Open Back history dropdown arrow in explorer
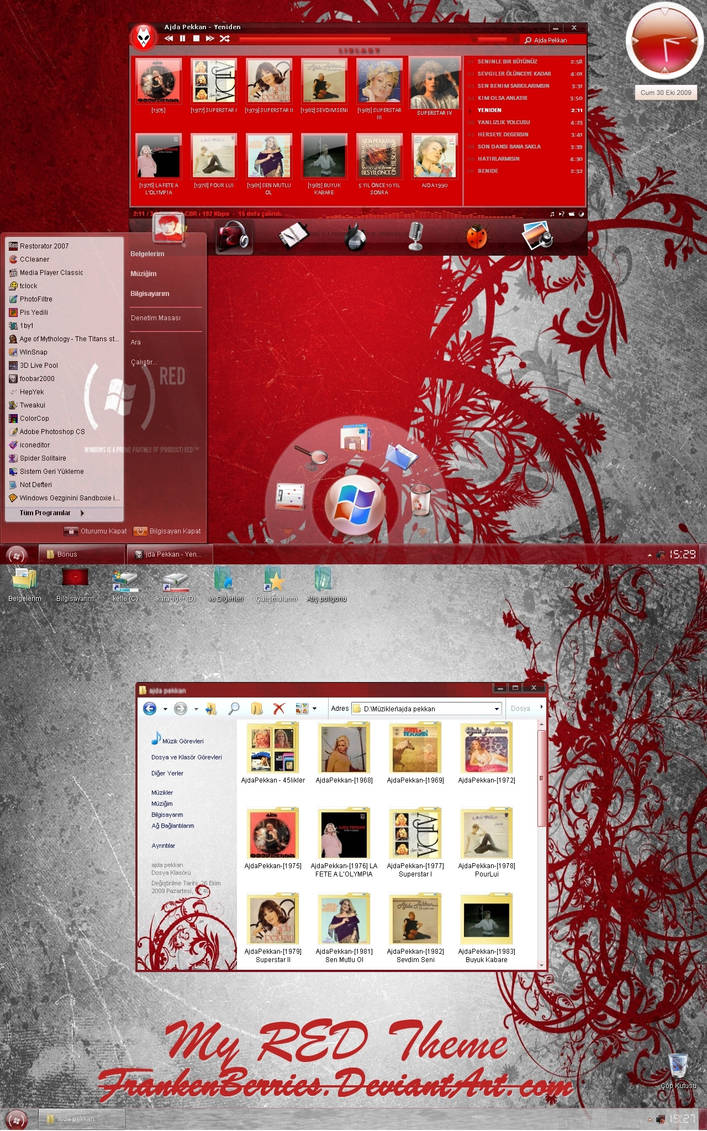Viewport: 707px width, 1131px height. point(164,709)
